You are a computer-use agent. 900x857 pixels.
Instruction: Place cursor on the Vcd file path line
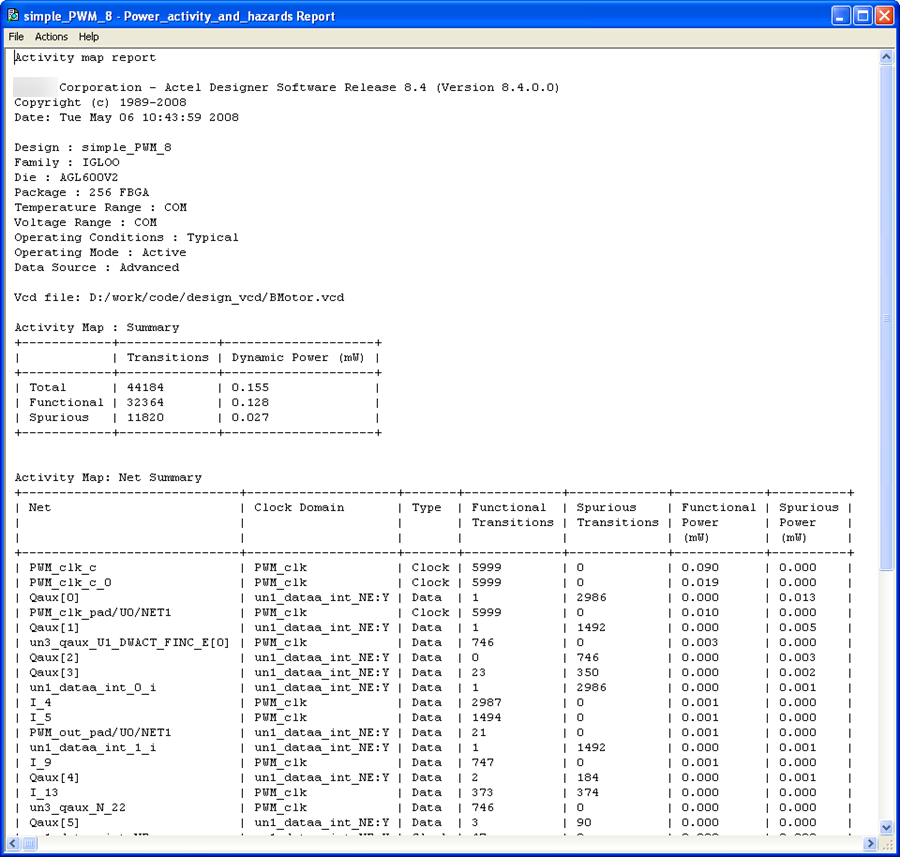pyautogui.click(x=180, y=298)
